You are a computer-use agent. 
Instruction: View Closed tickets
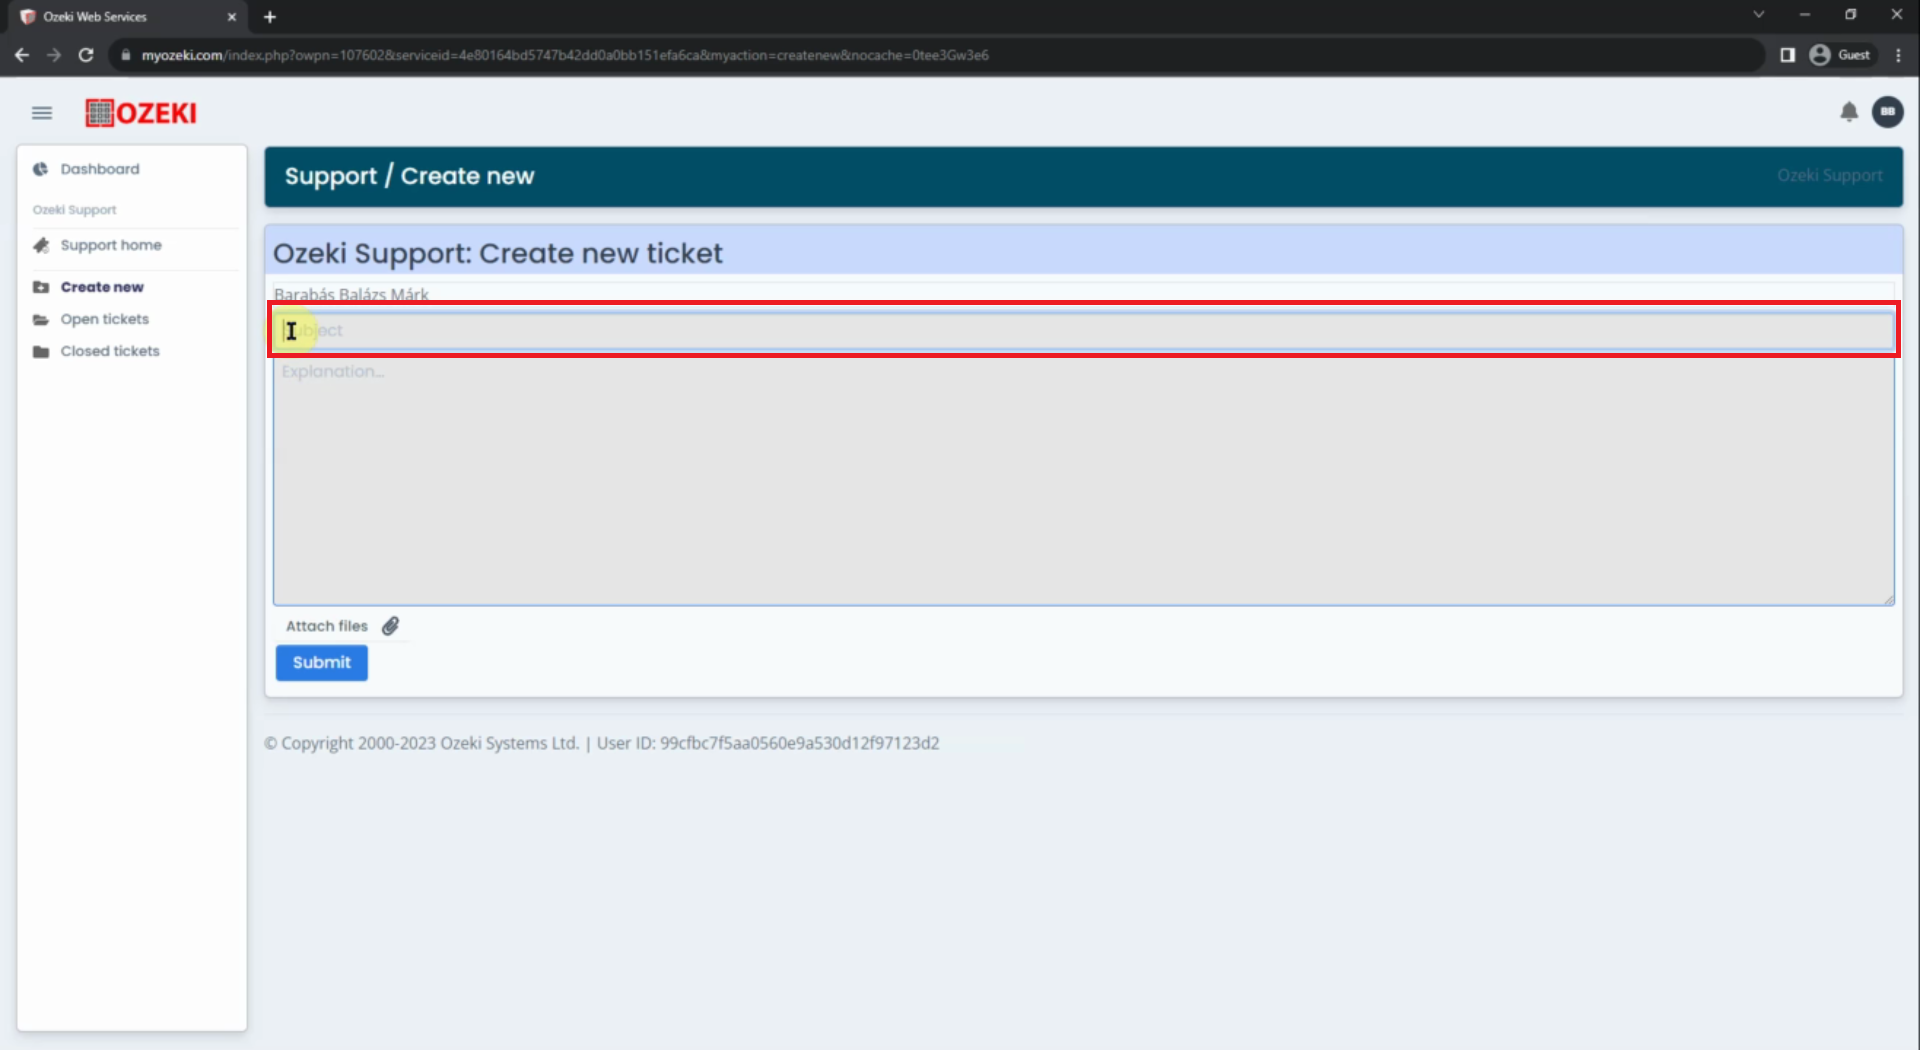tap(110, 351)
